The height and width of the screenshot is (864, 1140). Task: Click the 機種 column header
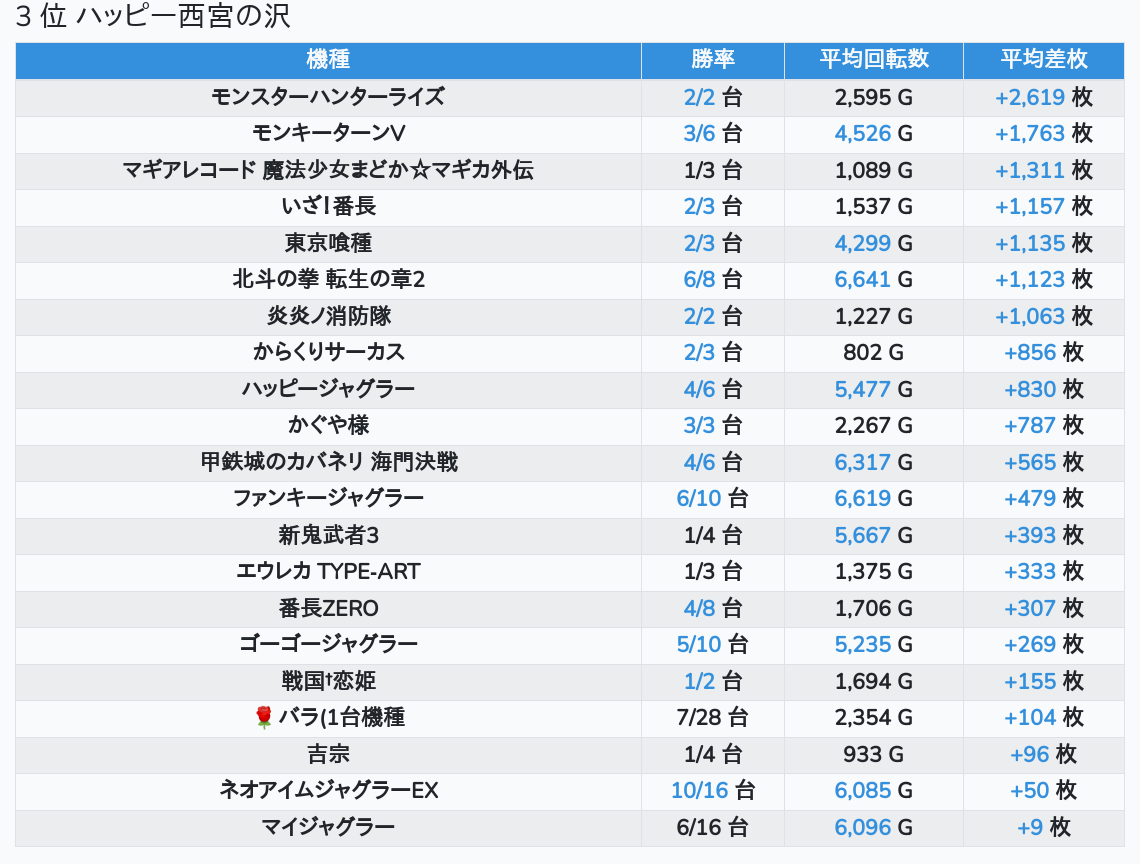[328, 59]
